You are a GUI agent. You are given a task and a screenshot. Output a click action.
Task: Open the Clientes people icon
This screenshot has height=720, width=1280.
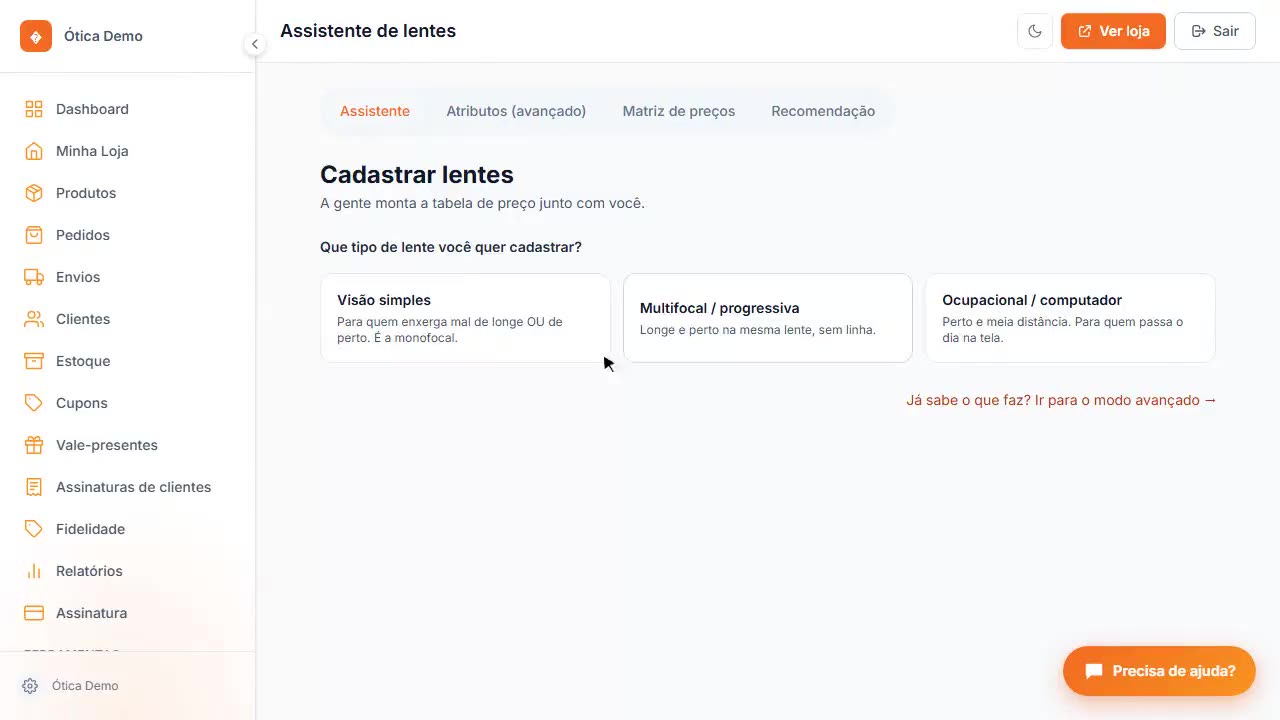pos(34,319)
